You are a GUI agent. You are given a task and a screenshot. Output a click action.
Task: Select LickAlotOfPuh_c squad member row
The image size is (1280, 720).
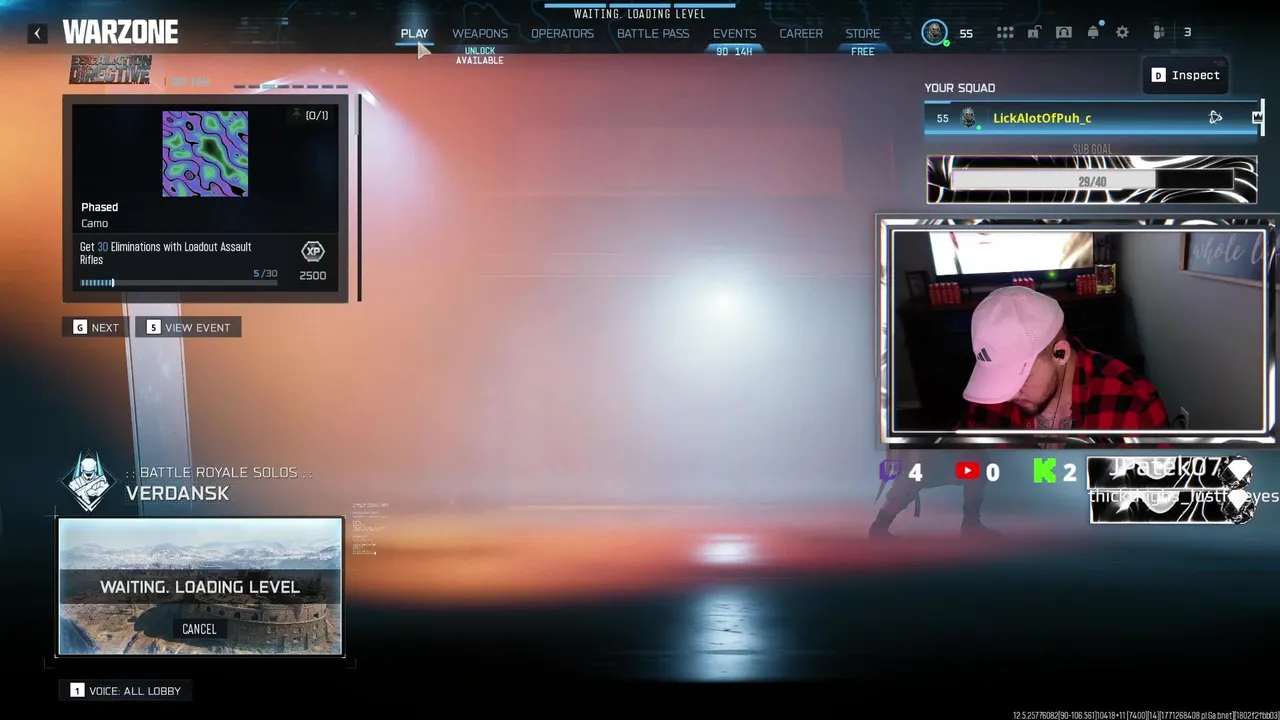tap(1093, 118)
